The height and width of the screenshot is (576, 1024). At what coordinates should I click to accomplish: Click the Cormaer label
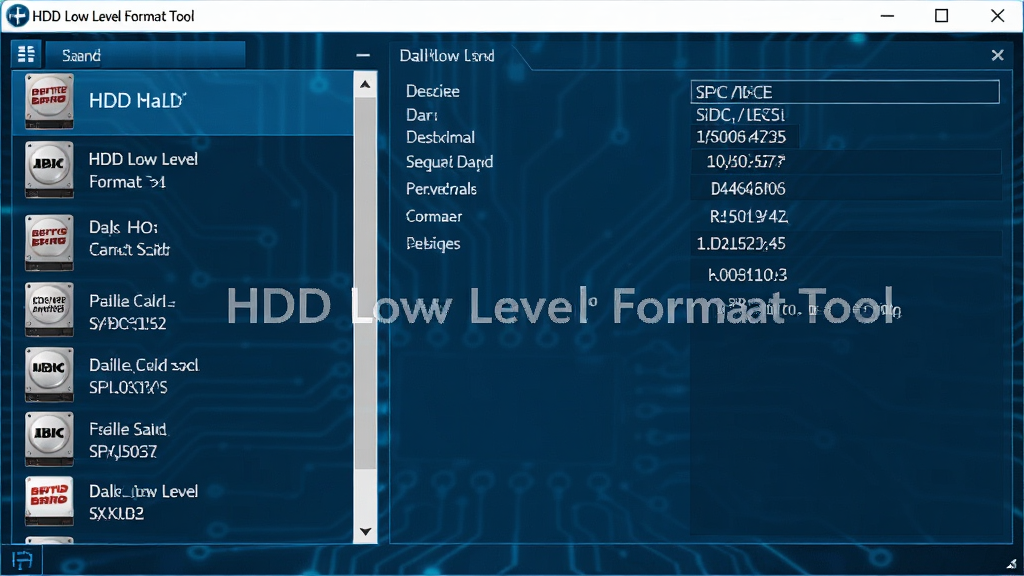coord(434,216)
